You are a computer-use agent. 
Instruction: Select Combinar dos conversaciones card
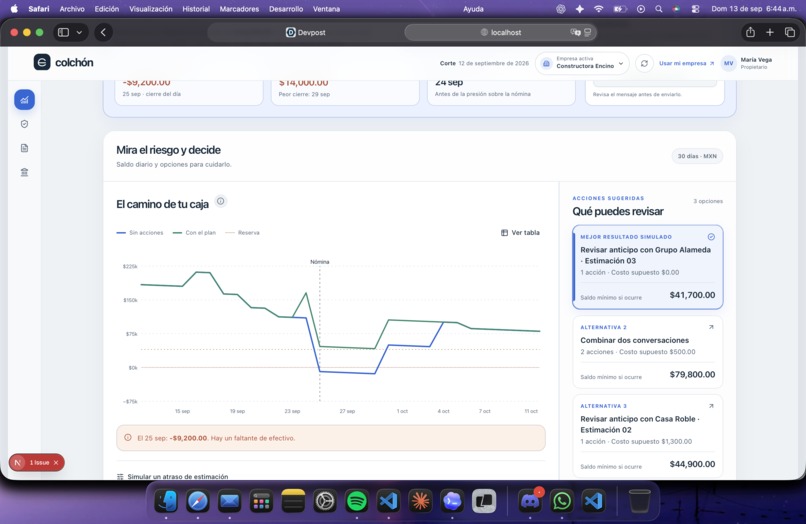tap(648, 352)
